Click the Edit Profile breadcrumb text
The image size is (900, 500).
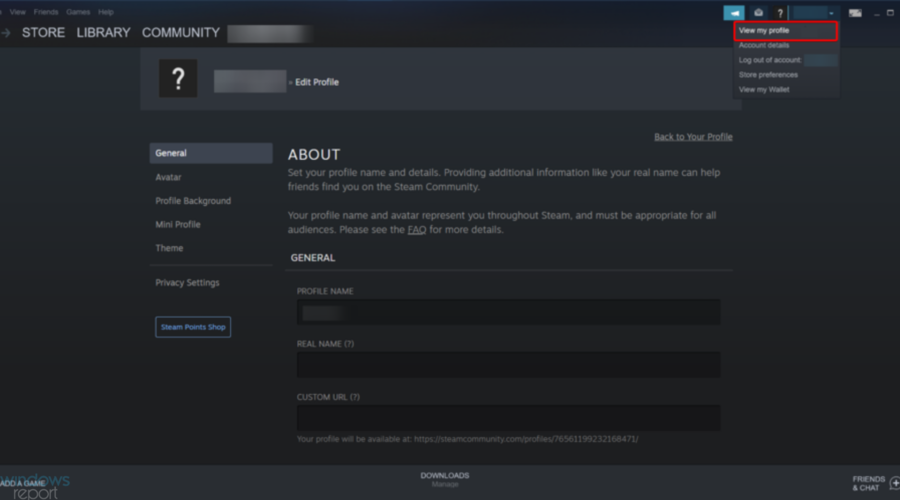tap(317, 82)
